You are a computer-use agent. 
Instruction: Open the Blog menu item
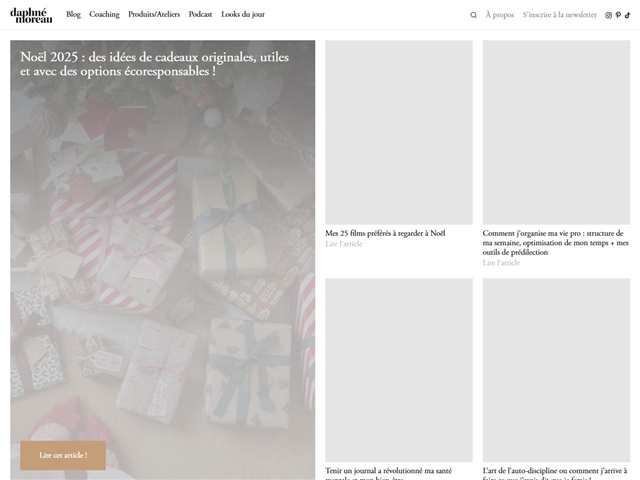[73, 15]
